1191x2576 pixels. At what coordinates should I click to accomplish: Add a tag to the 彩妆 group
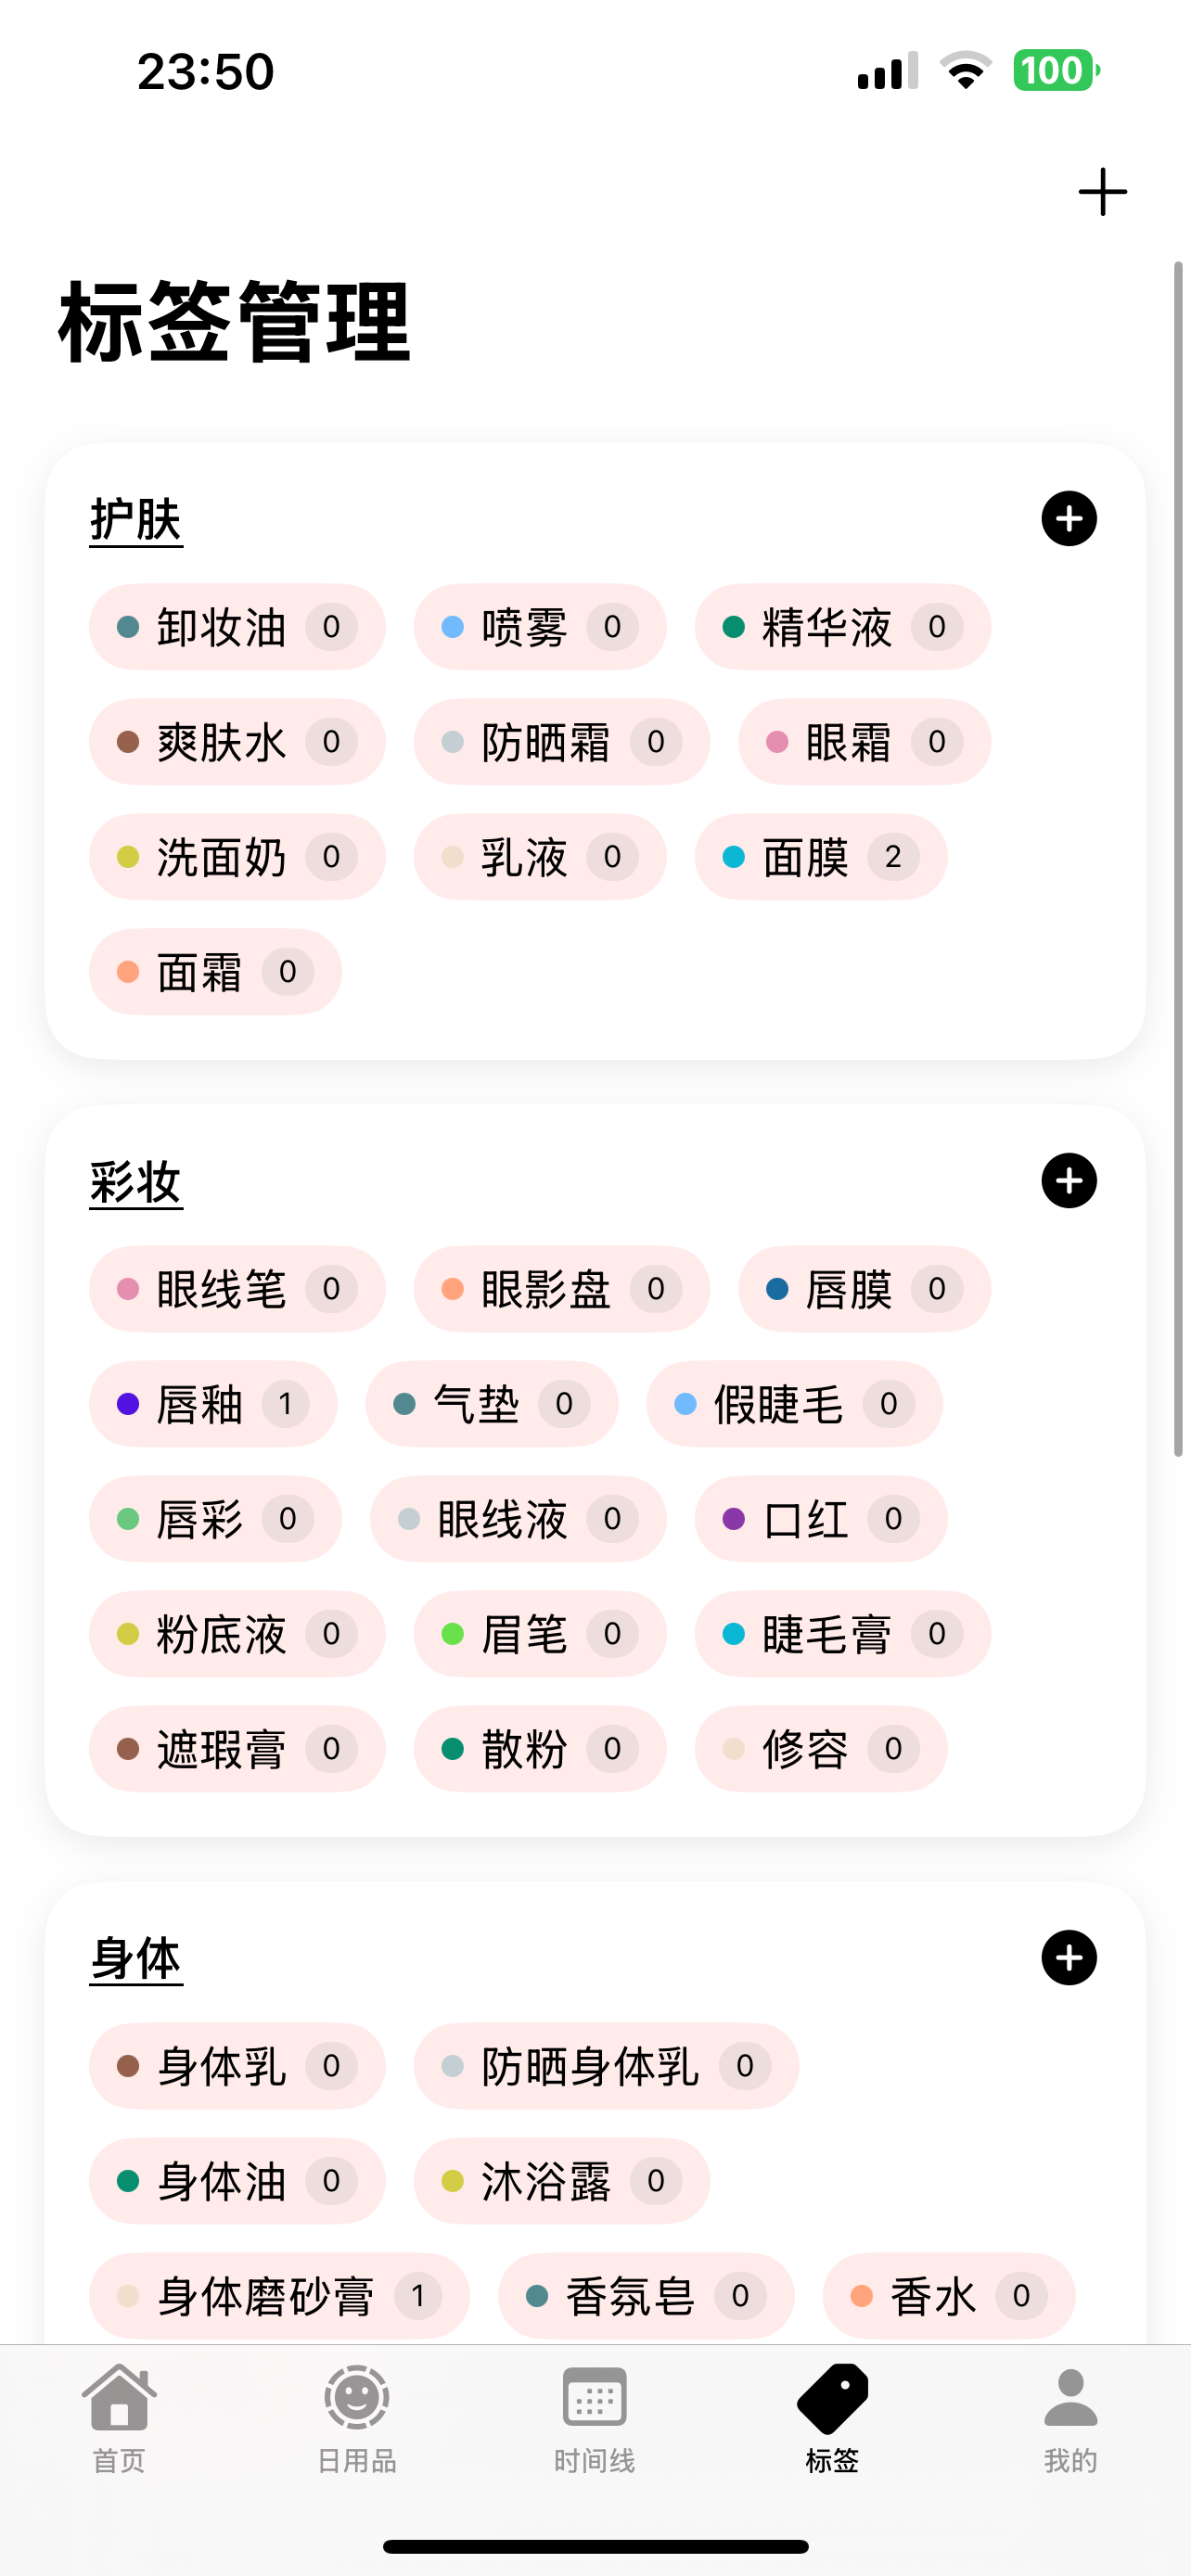tap(1069, 1181)
